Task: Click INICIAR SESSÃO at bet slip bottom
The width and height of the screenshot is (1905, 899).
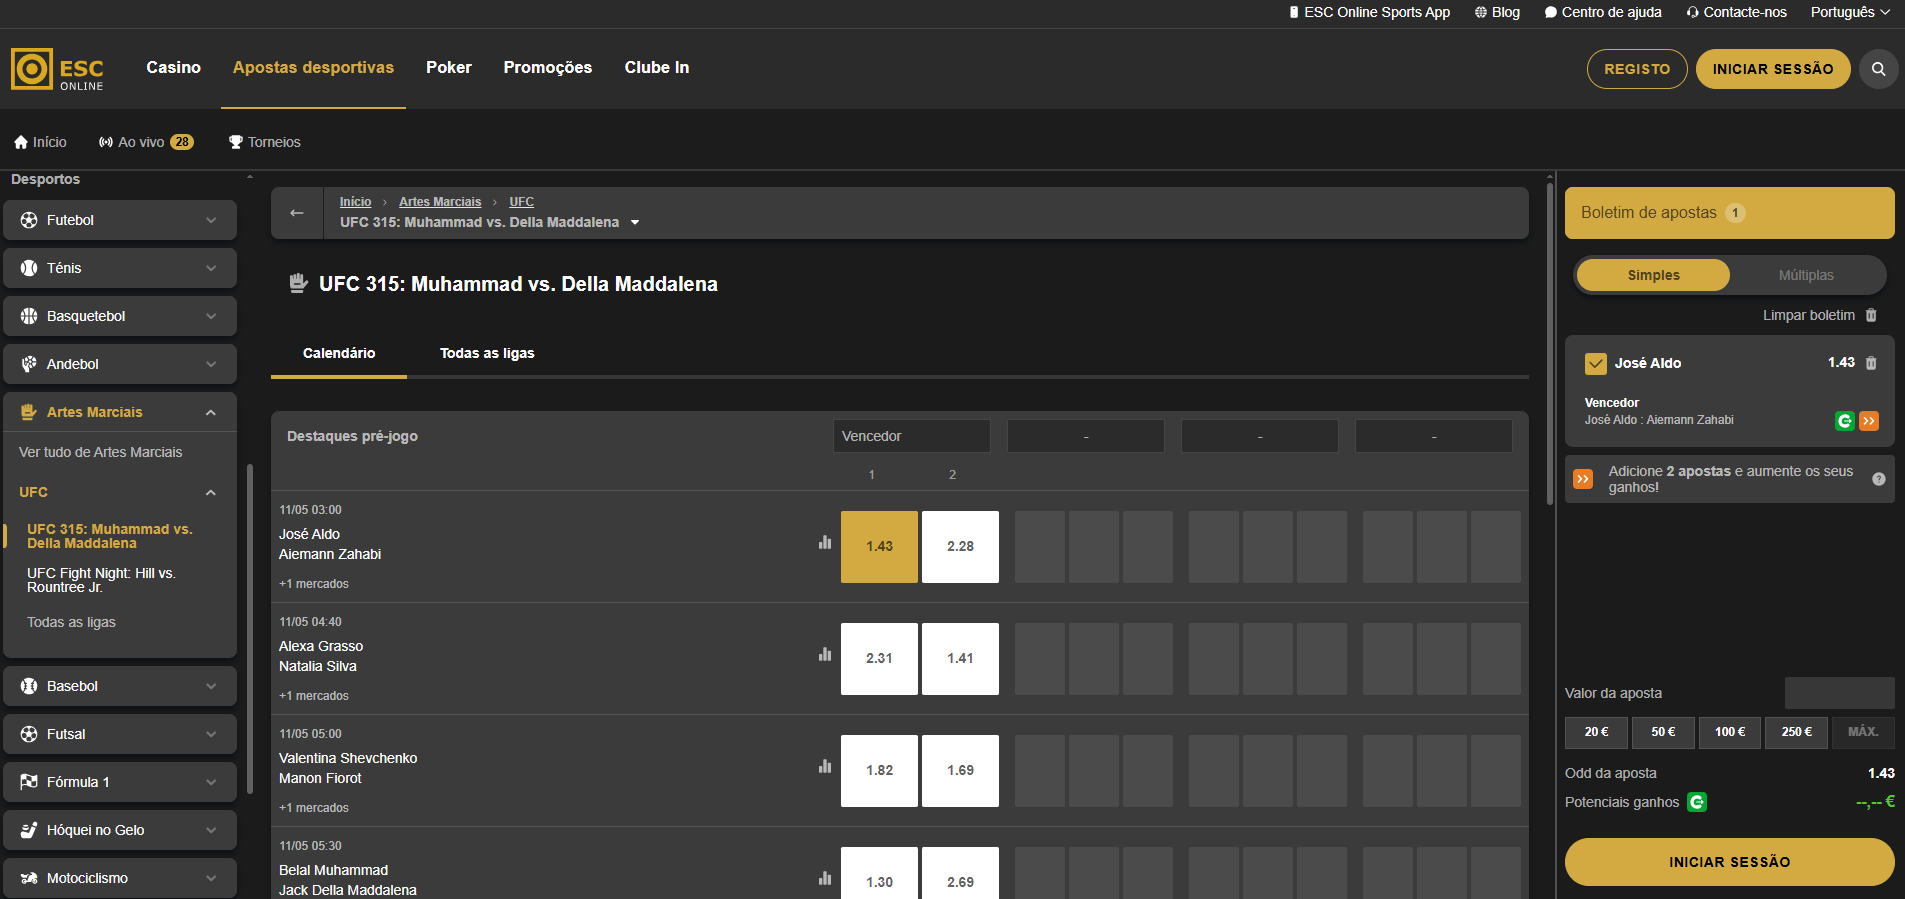Action: click(1729, 862)
